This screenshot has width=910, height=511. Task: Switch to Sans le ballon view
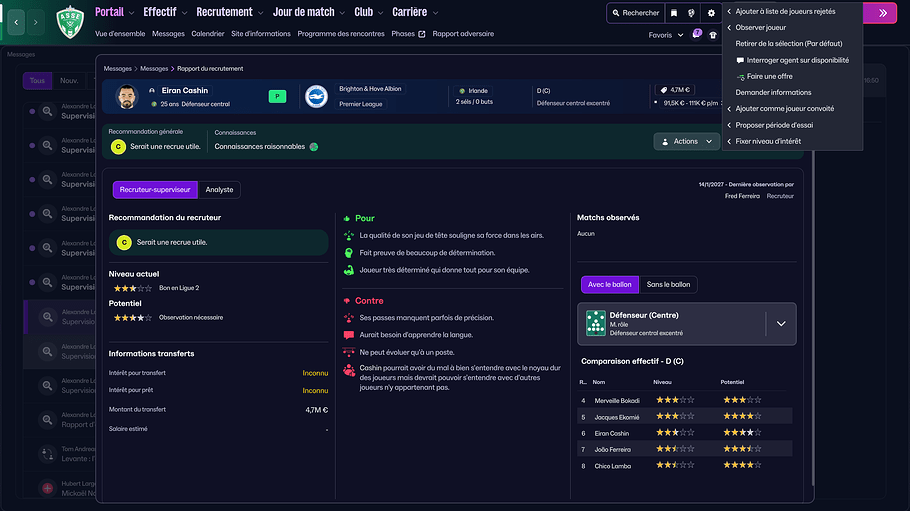[x=668, y=284]
